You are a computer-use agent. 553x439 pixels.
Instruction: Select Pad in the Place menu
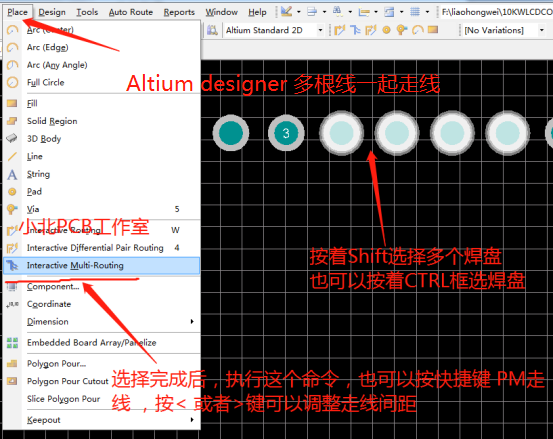102,191
